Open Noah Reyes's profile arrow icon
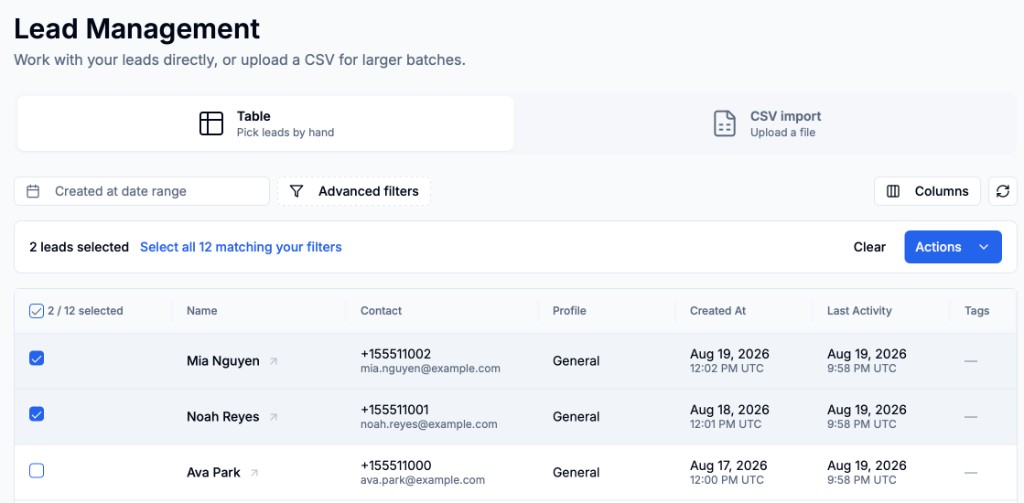The width and height of the screenshot is (1024, 503). pos(274,417)
